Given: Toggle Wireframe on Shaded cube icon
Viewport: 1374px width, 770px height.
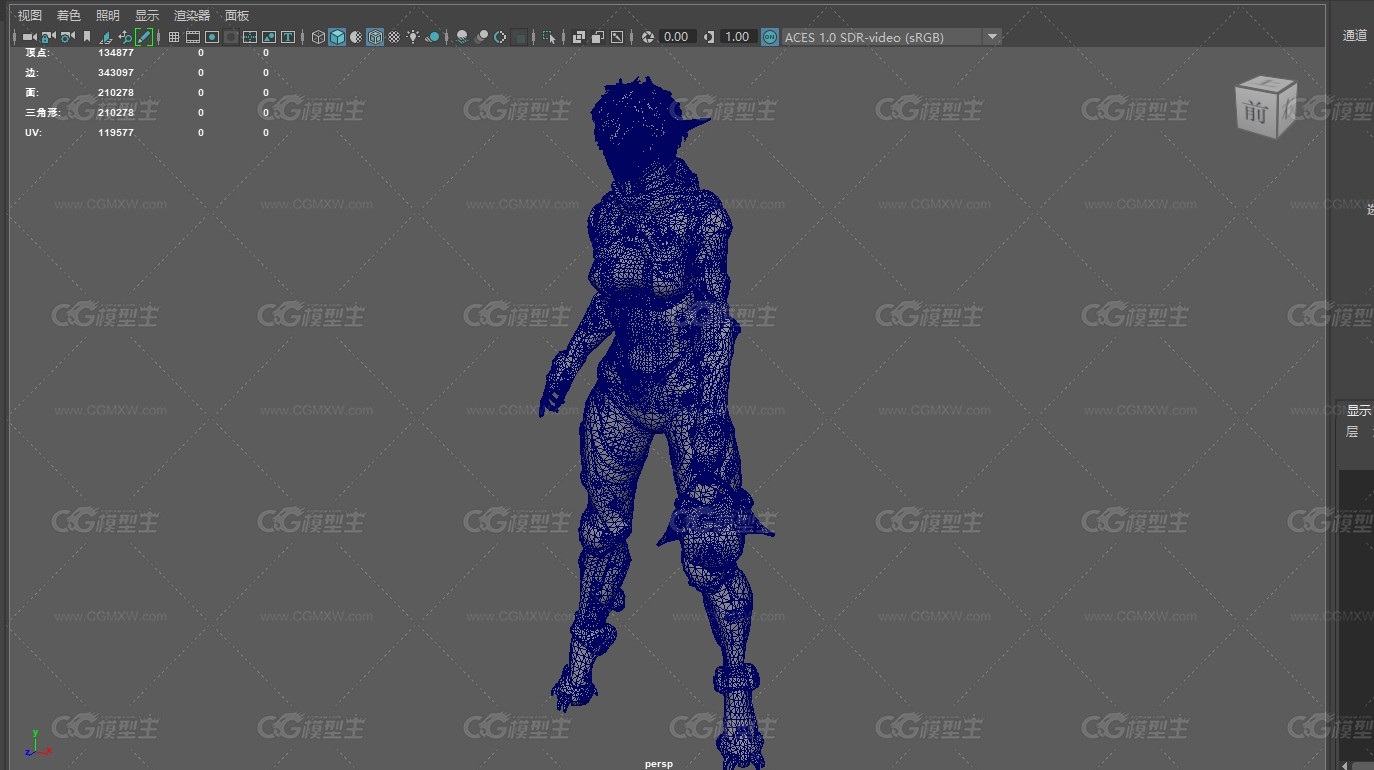Looking at the screenshot, I should [375, 37].
